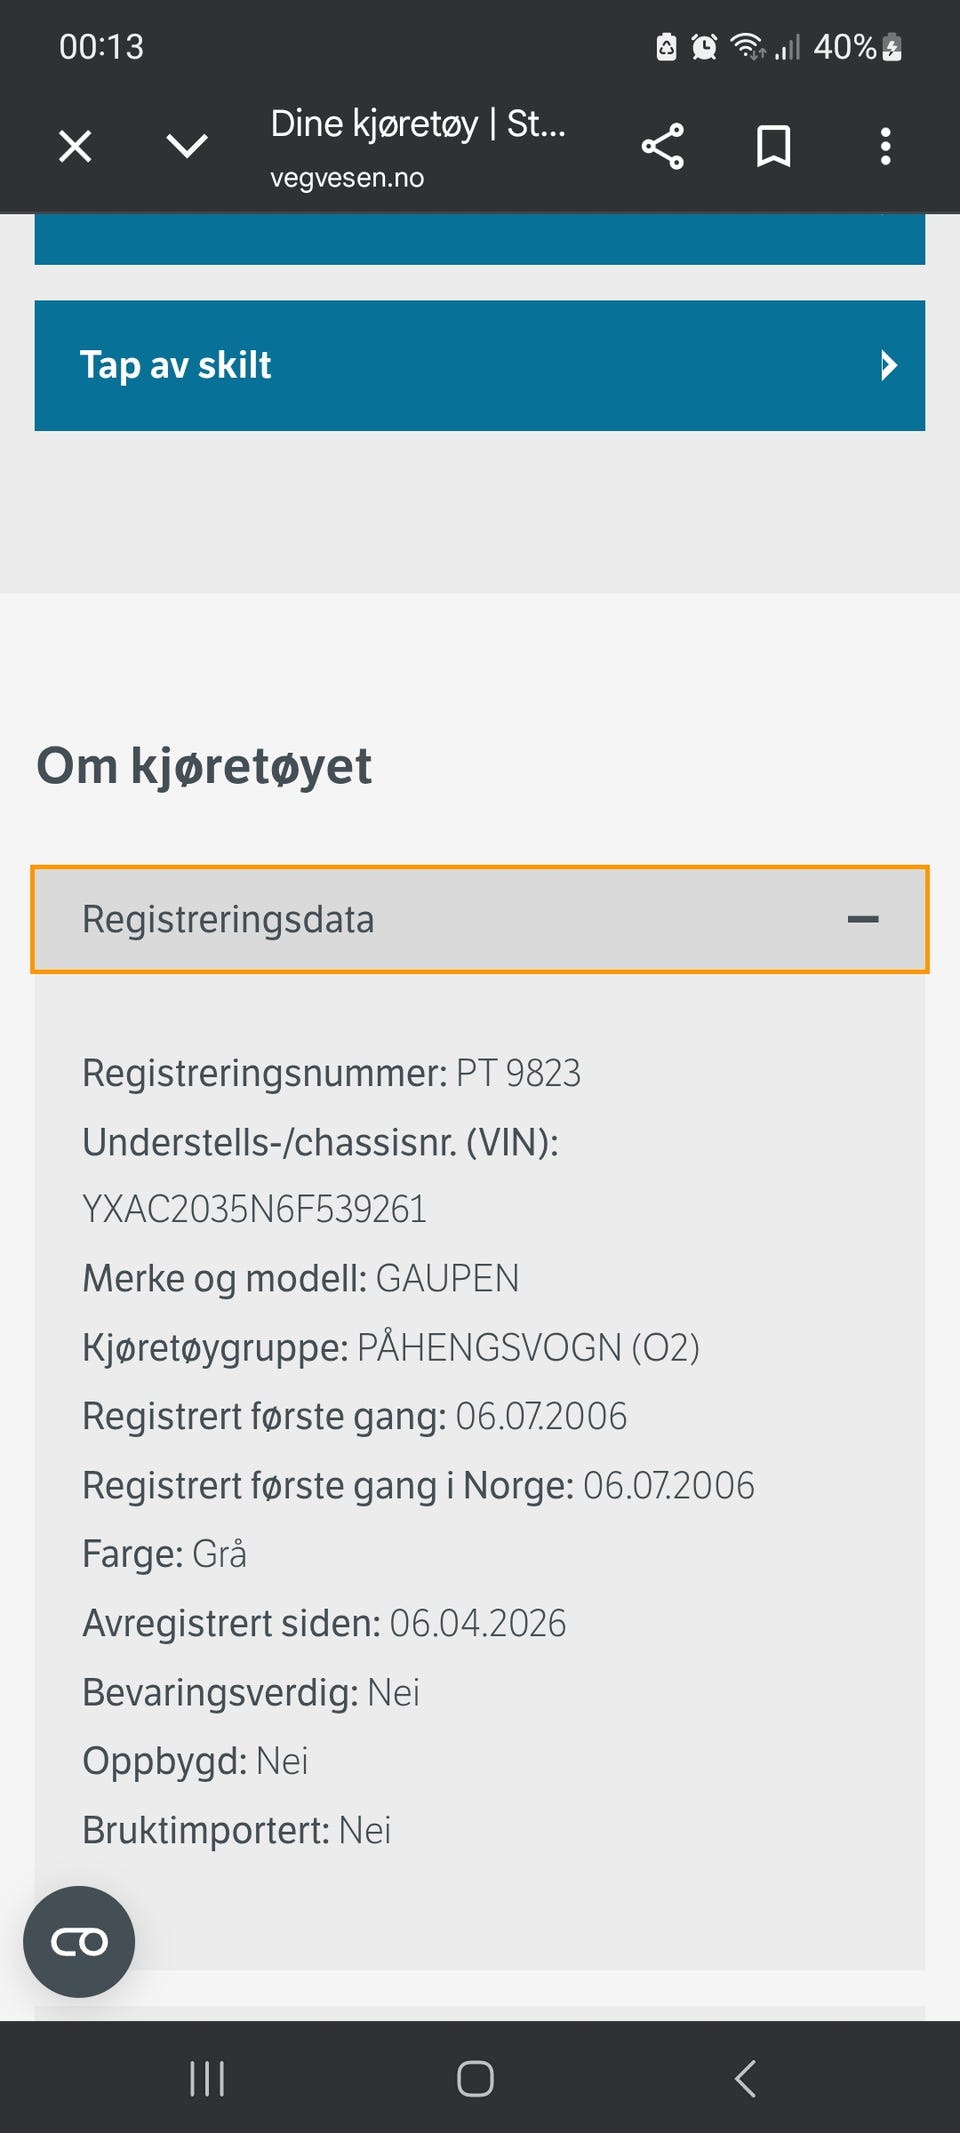Tap the partially visible blue button at top
This screenshot has width=960, height=2133.
(x=480, y=240)
